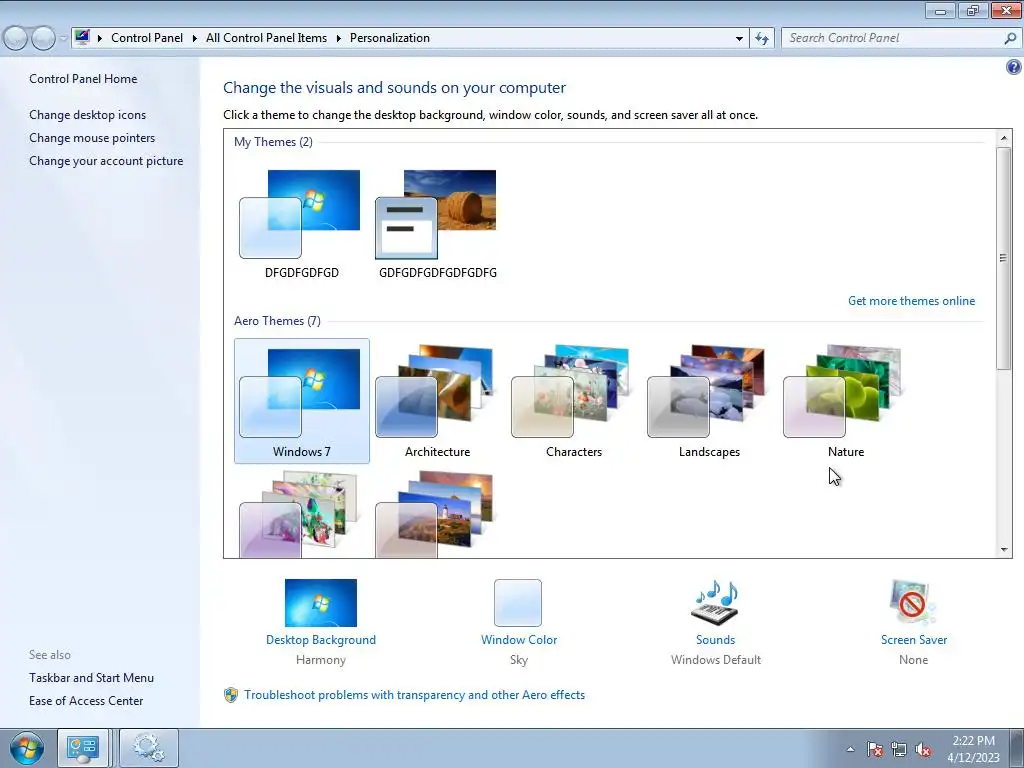1024x768 pixels.
Task: Click the muted volume tray icon
Action: click(923, 749)
